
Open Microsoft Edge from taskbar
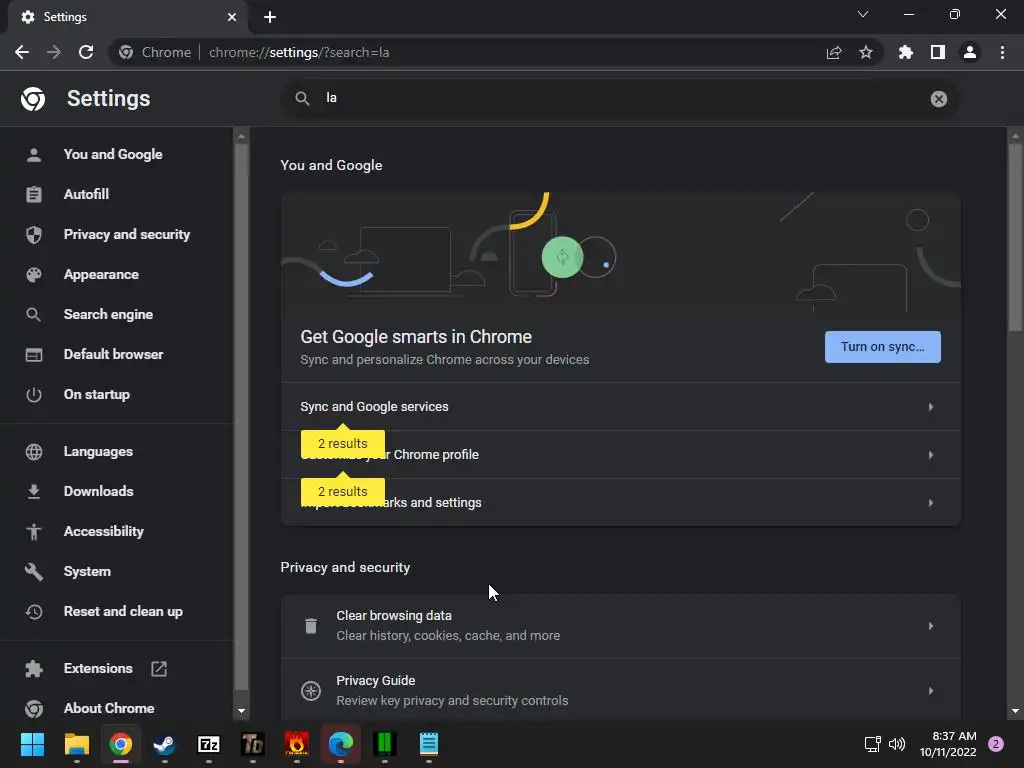pyautogui.click(x=340, y=744)
